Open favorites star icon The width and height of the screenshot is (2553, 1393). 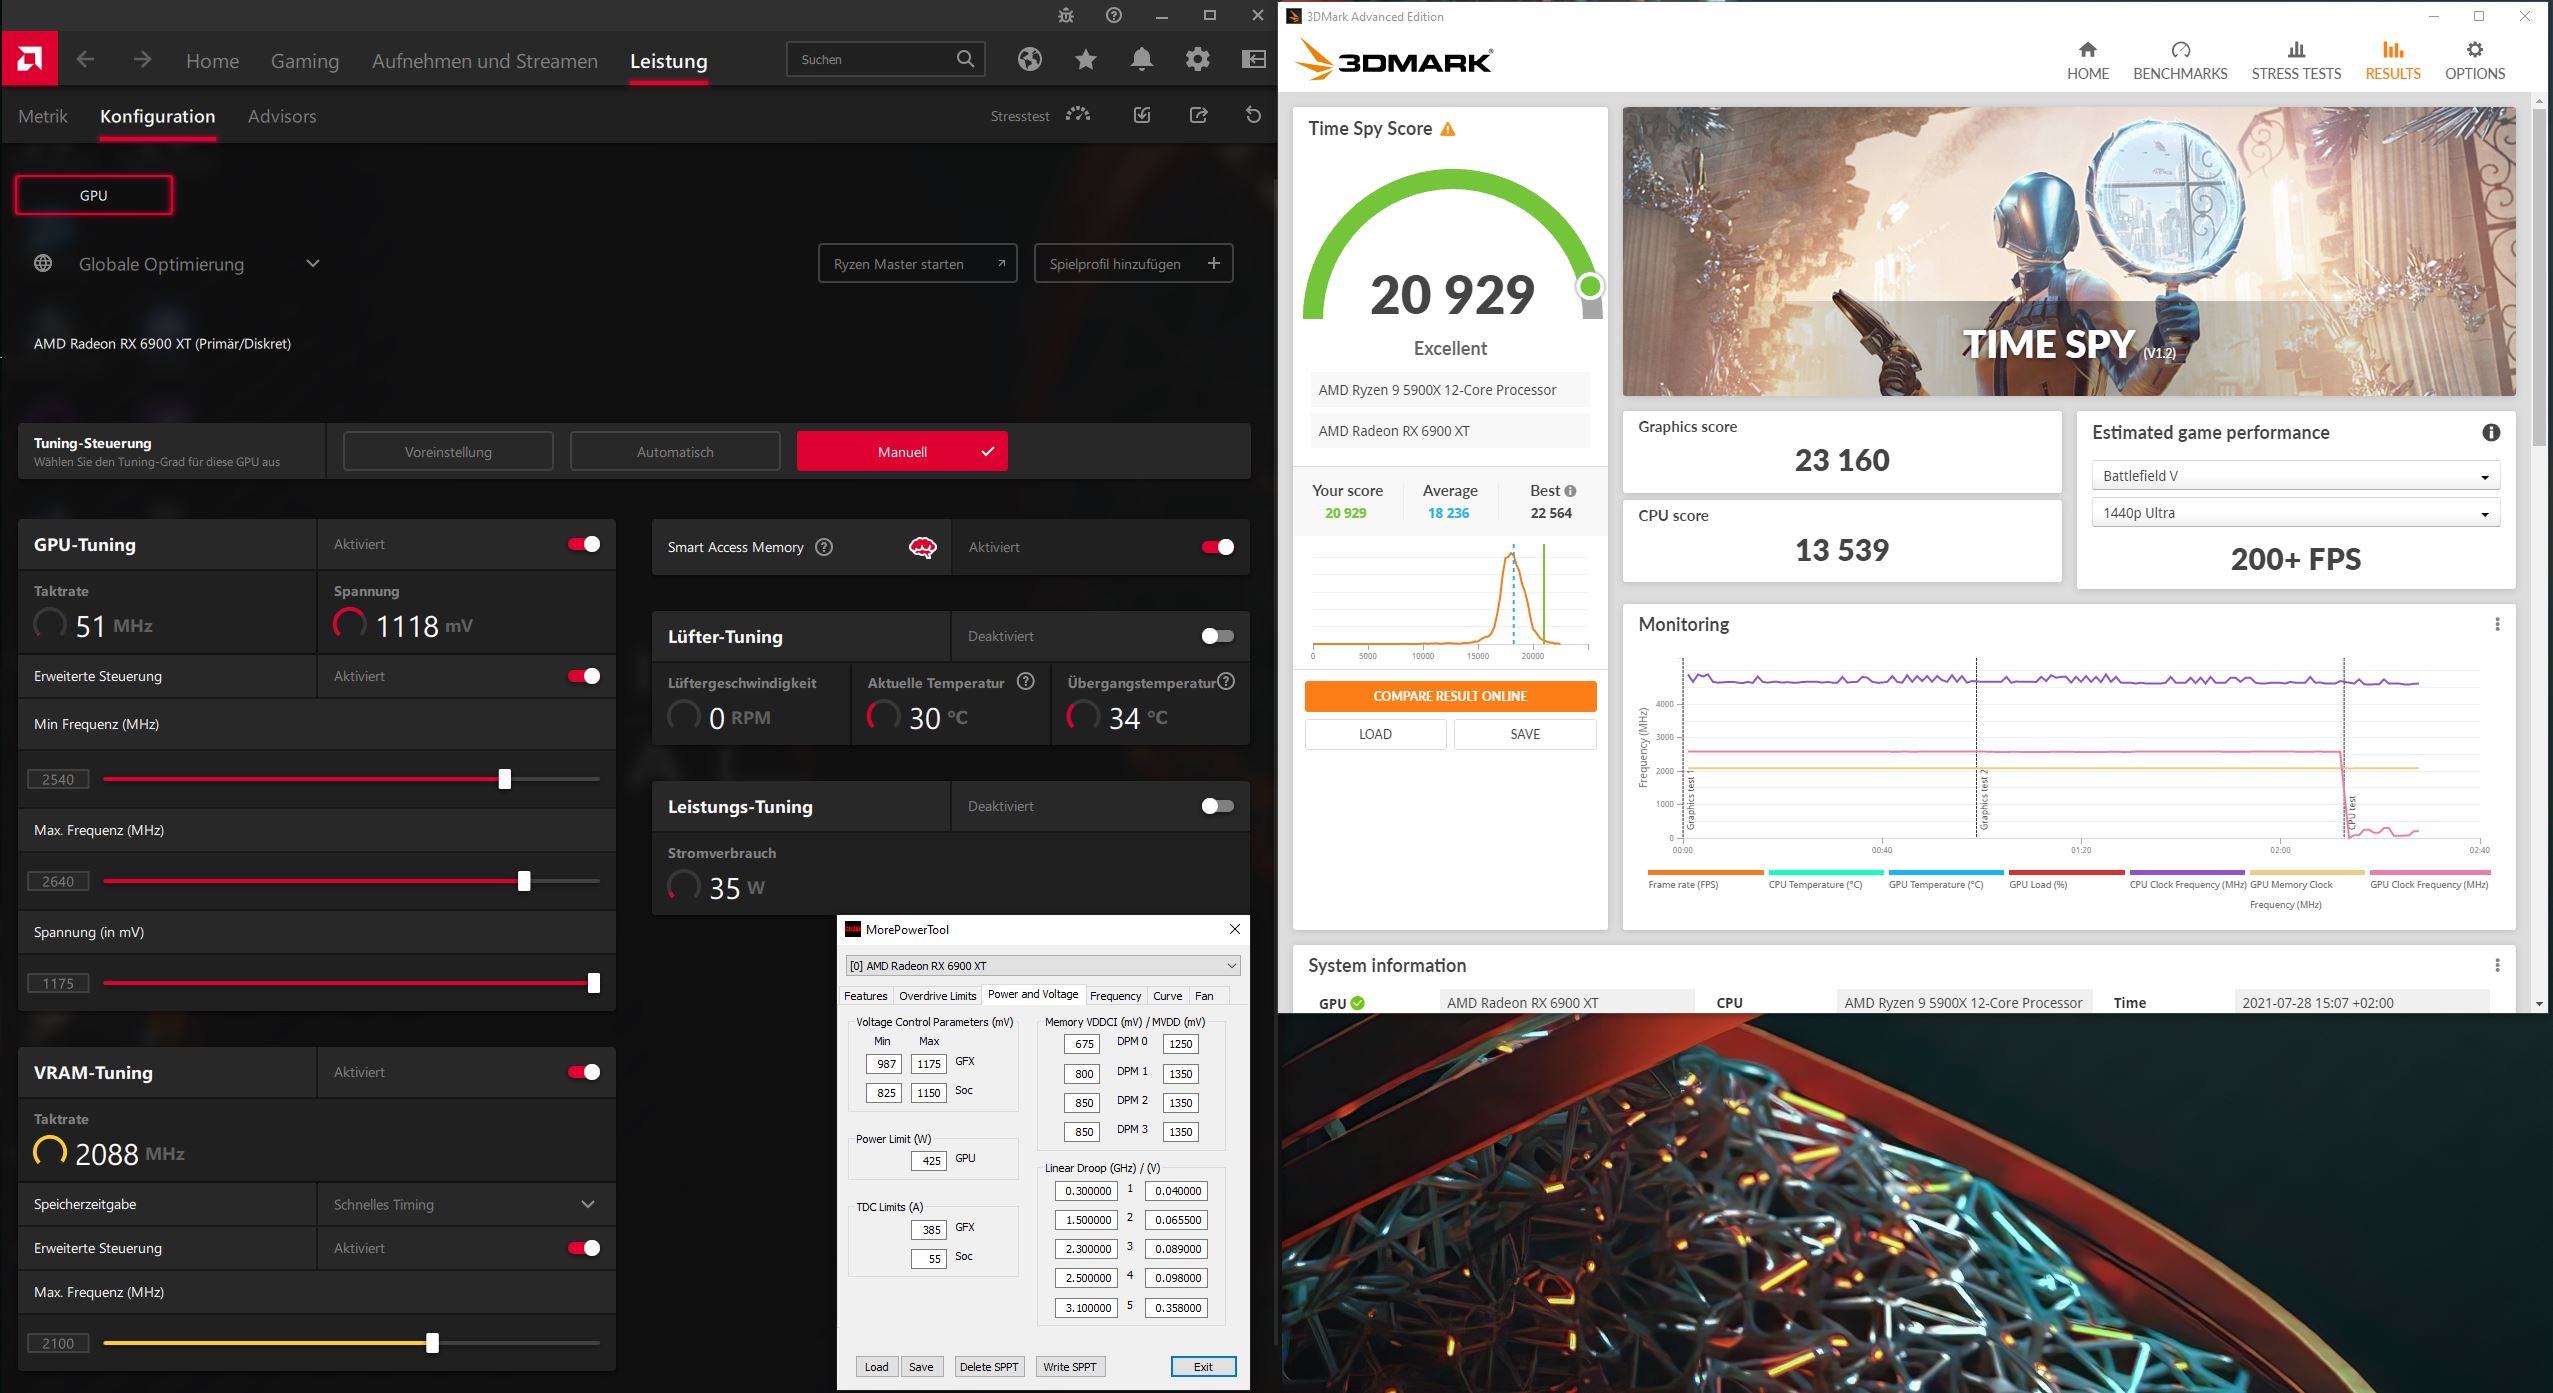[x=1085, y=60]
